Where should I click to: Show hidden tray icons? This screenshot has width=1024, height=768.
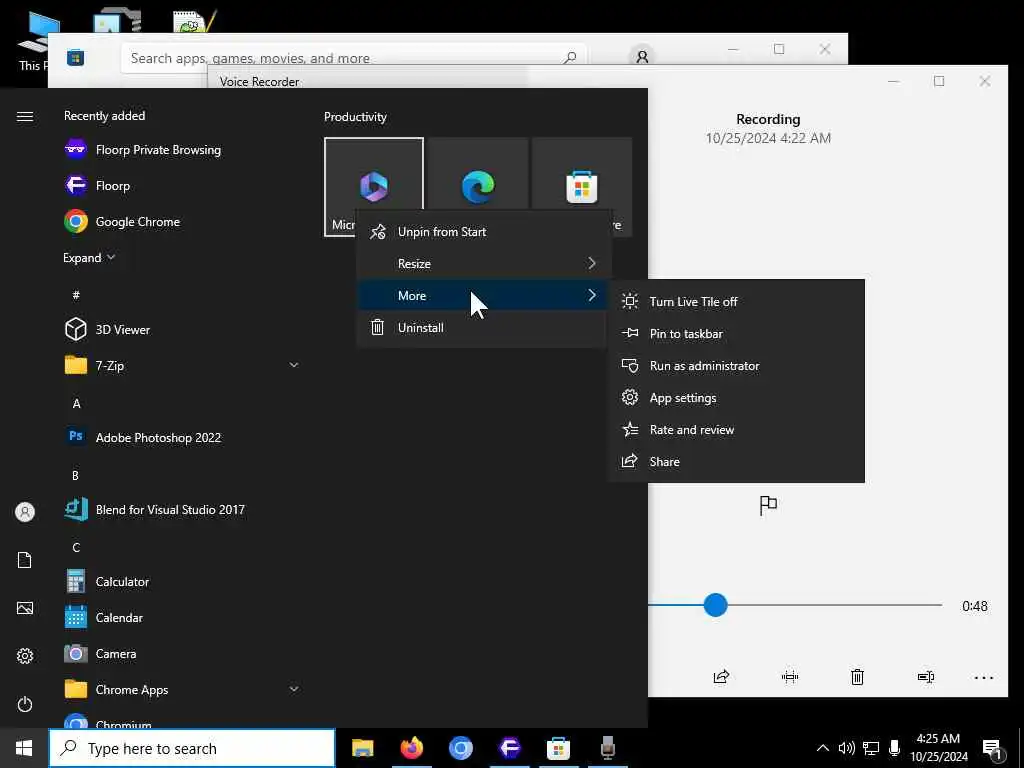pyautogui.click(x=823, y=748)
